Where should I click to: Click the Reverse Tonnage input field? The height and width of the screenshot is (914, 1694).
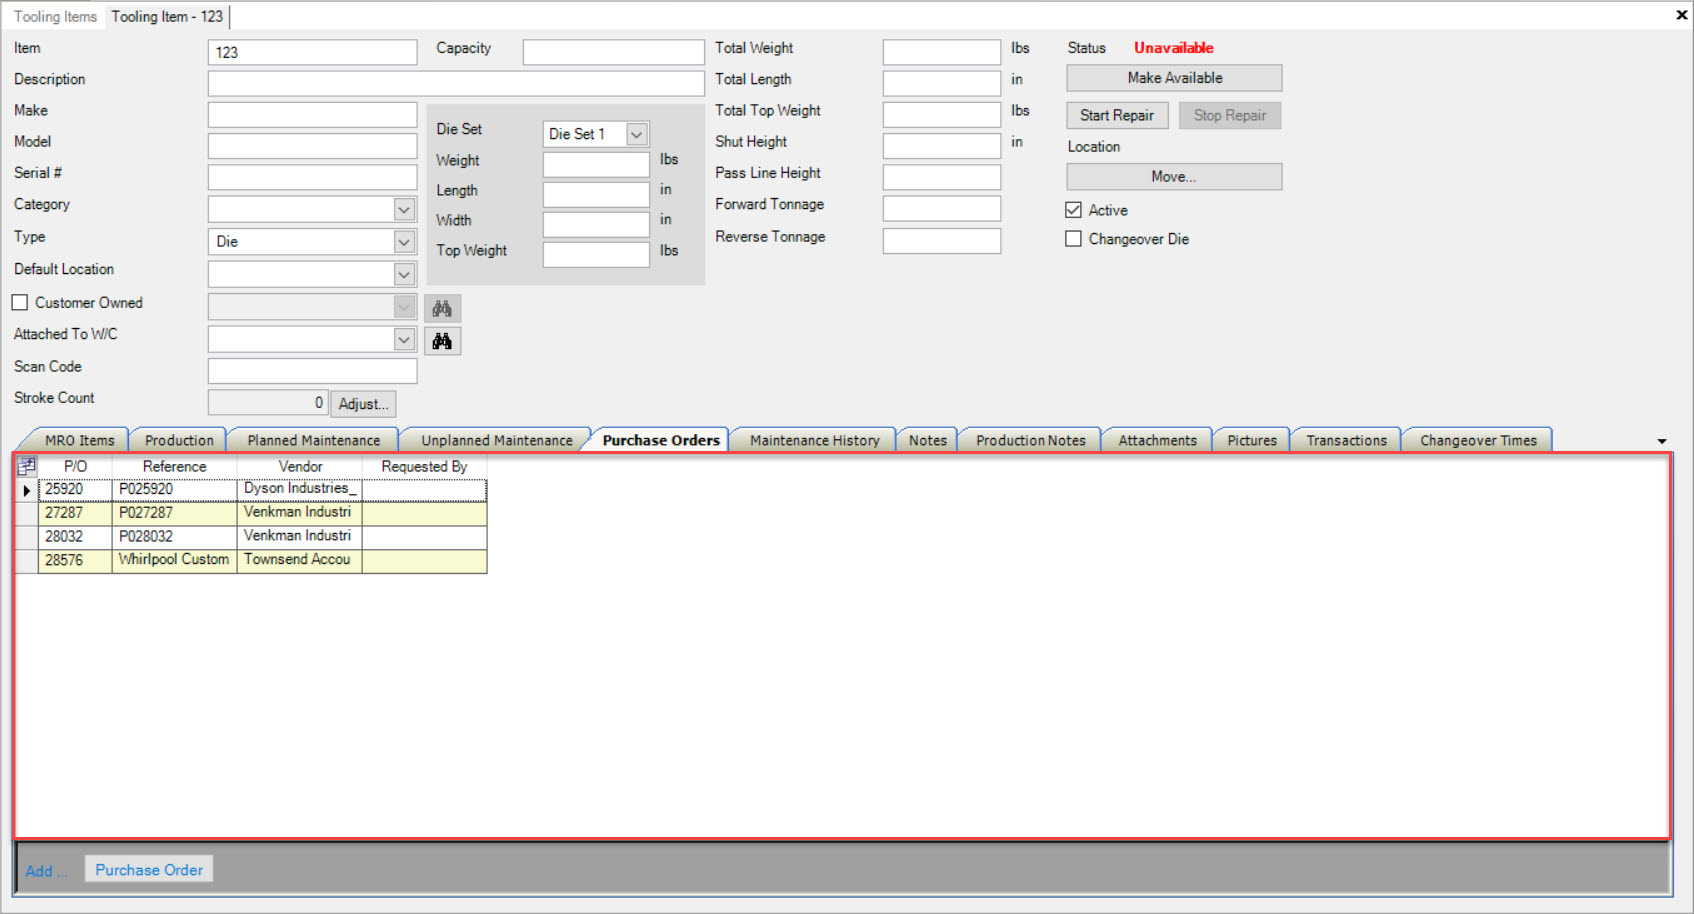click(x=942, y=241)
